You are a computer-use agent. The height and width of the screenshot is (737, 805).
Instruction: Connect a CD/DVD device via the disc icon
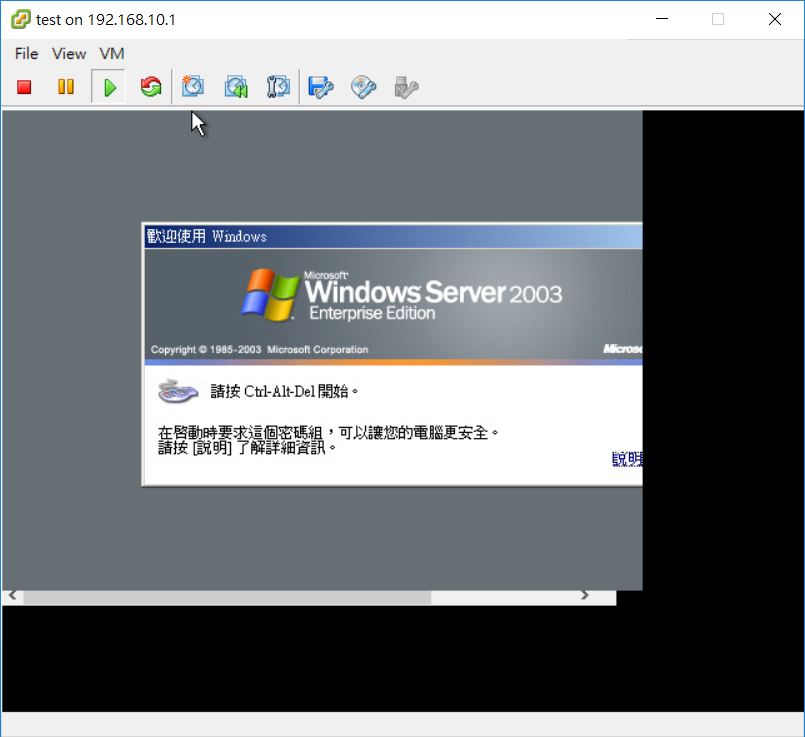[363, 87]
